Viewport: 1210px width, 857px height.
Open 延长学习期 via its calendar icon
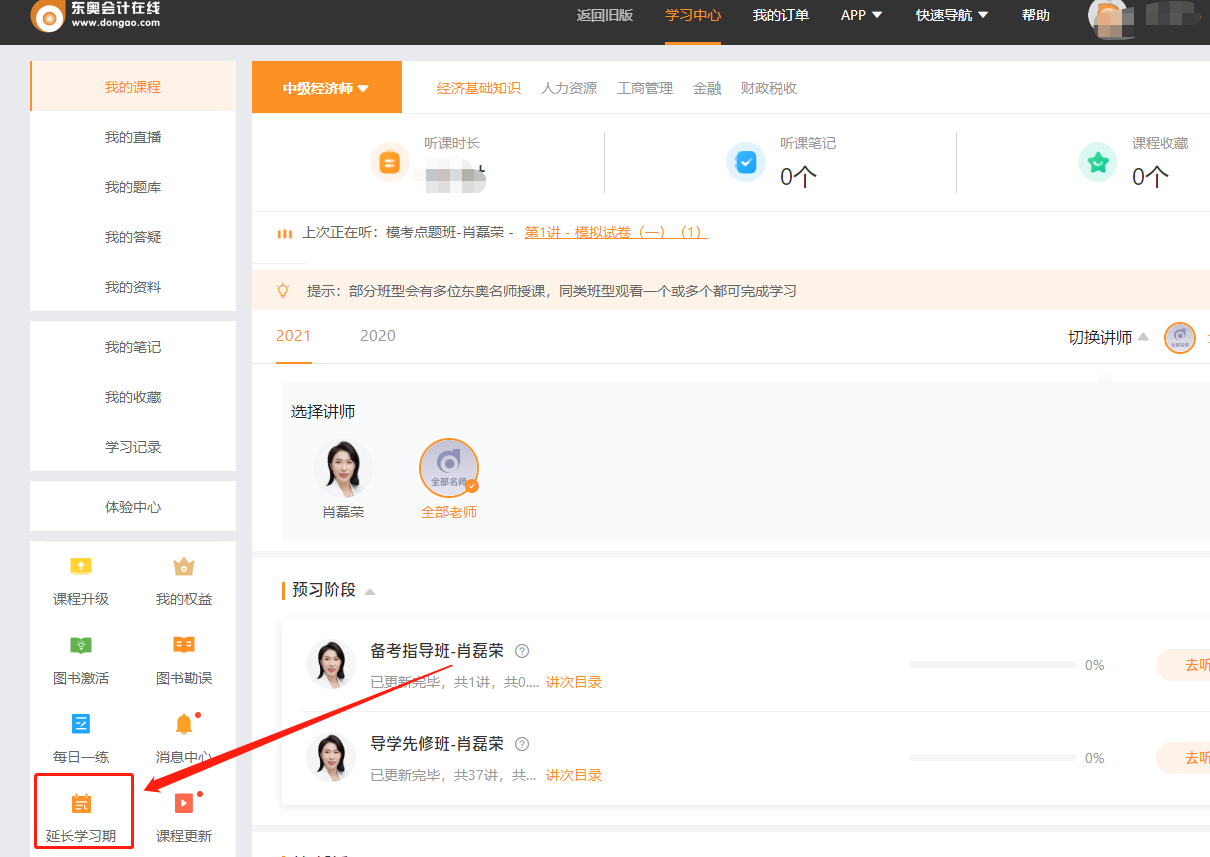82,803
